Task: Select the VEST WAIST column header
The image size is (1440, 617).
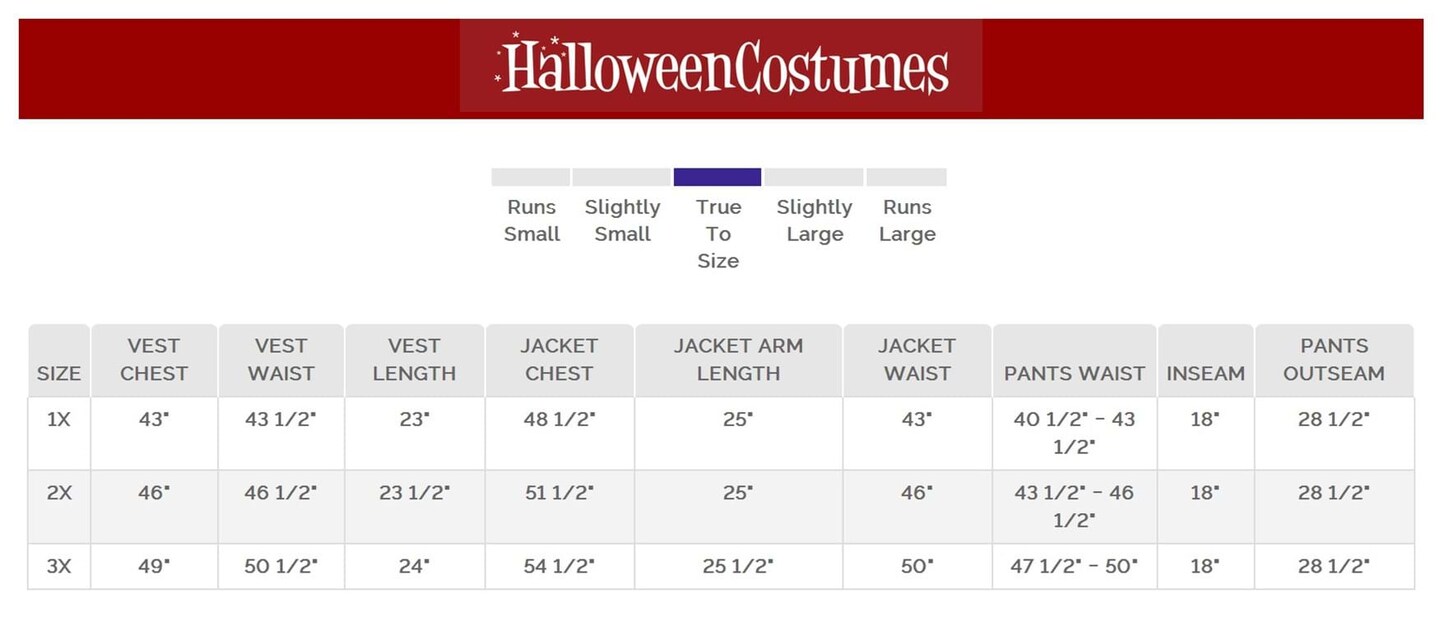Action: point(281,360)
